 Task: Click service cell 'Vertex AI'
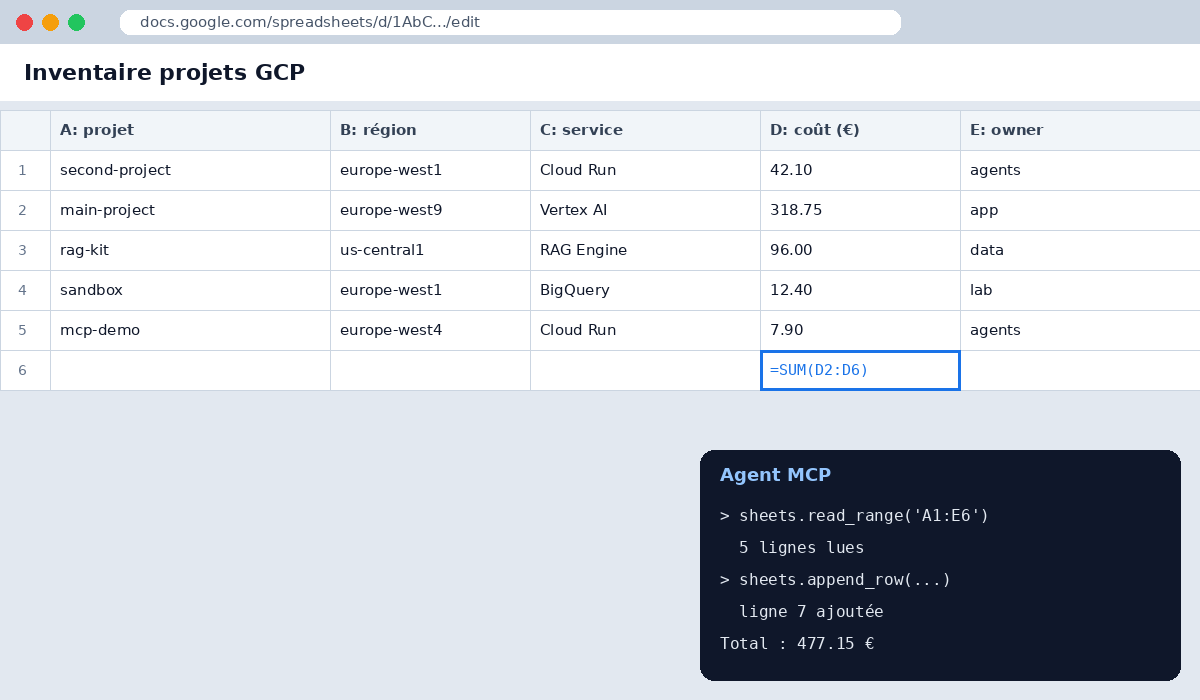point(645,210)
